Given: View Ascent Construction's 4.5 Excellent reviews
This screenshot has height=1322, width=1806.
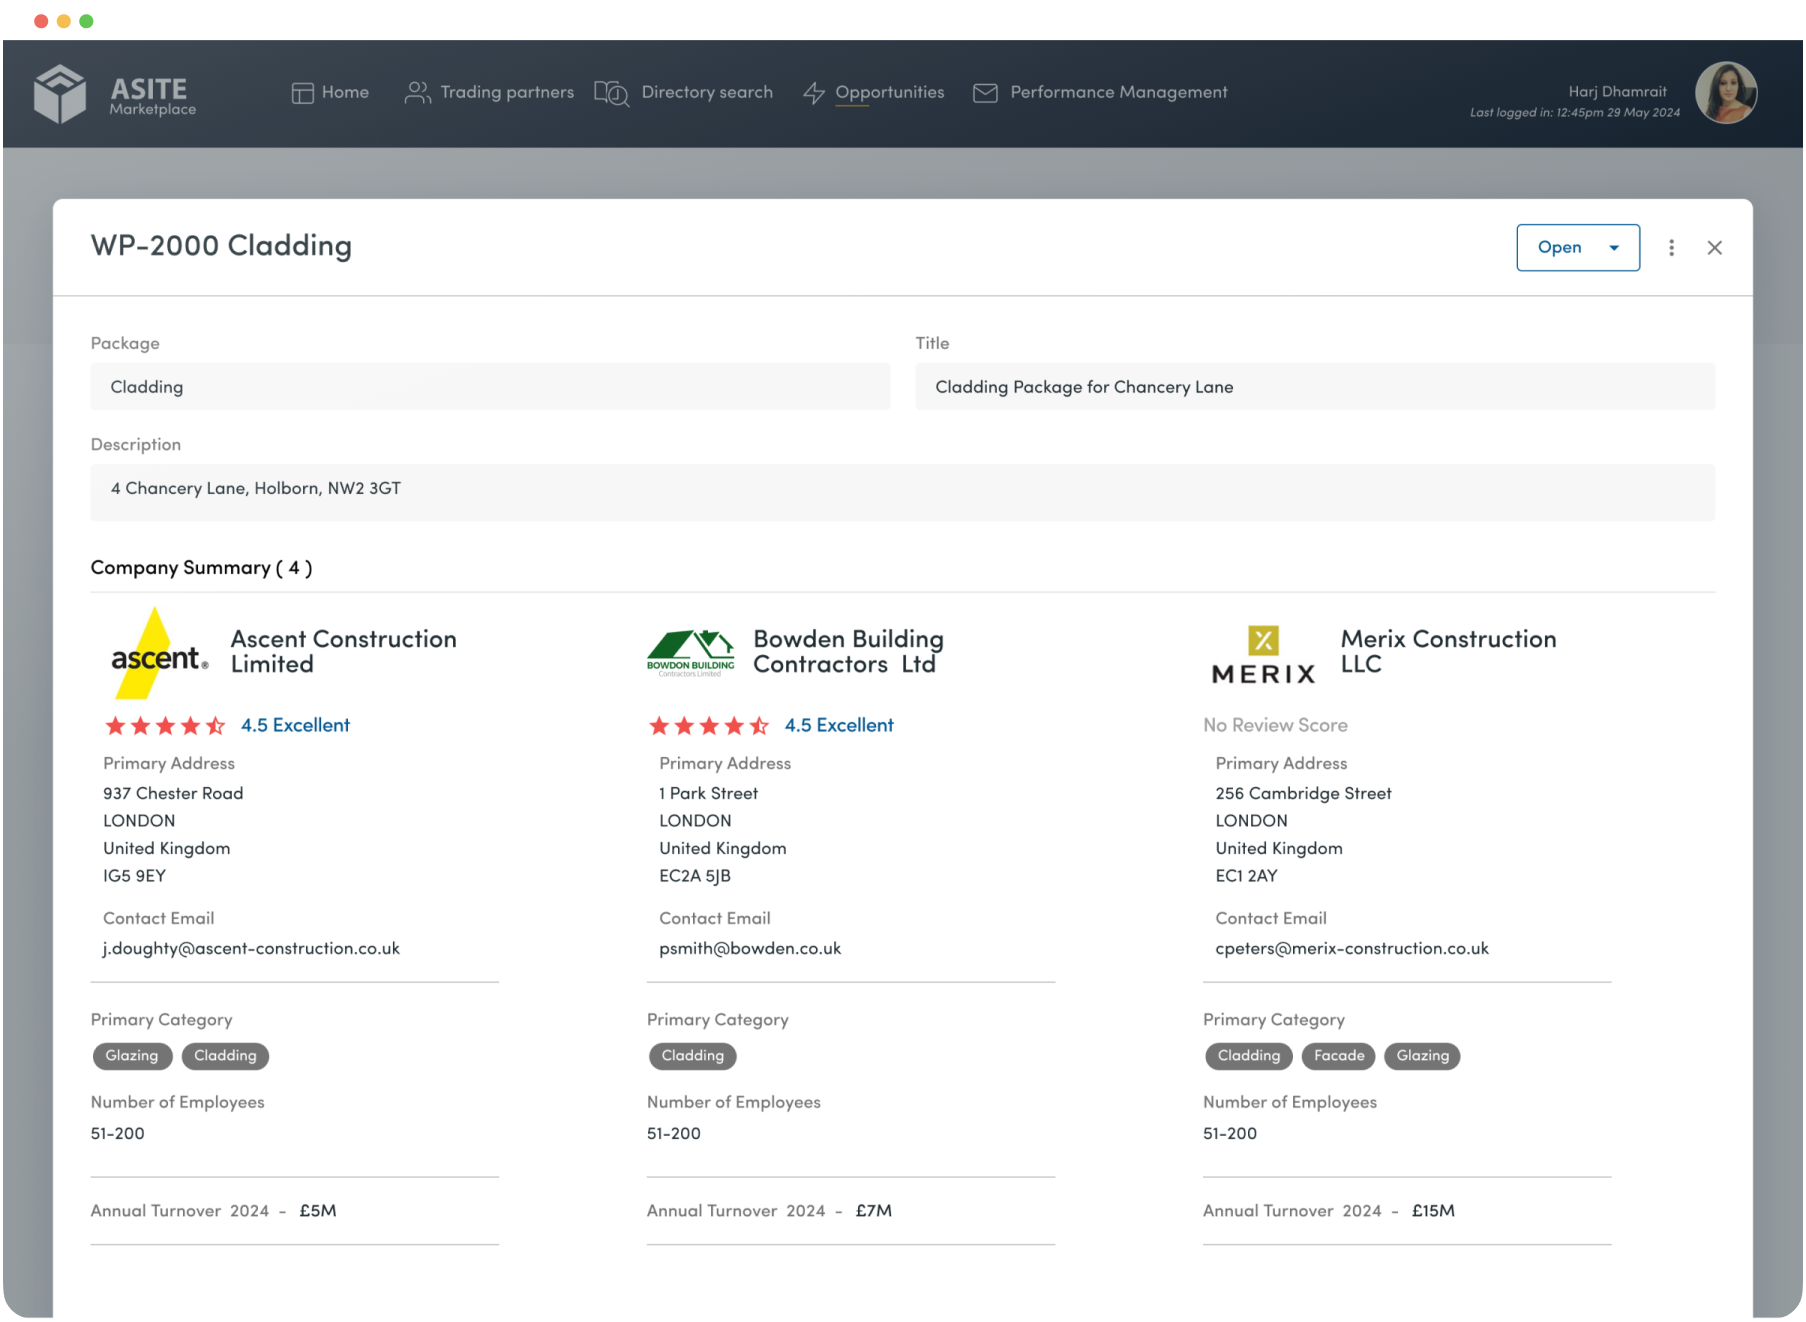Looking at the screenshot, I should pyautogui.click(x=295, y=725).
